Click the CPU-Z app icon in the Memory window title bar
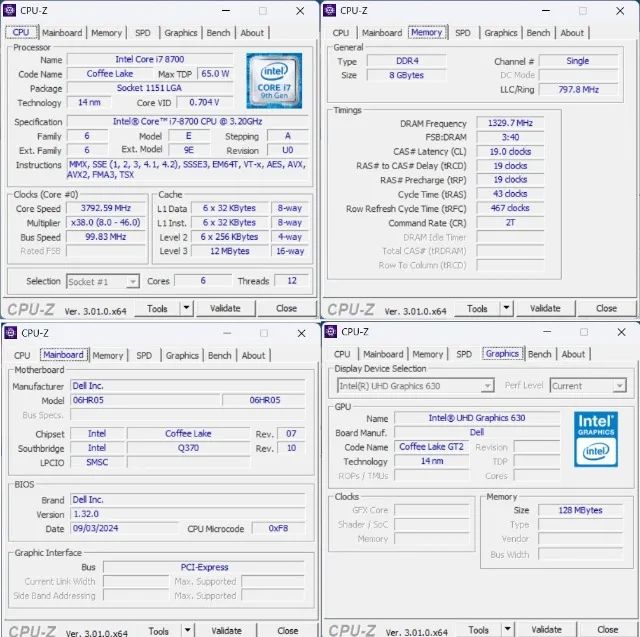Image resolution: width=640 pixels, height=637 pixels. pos(329,11)
